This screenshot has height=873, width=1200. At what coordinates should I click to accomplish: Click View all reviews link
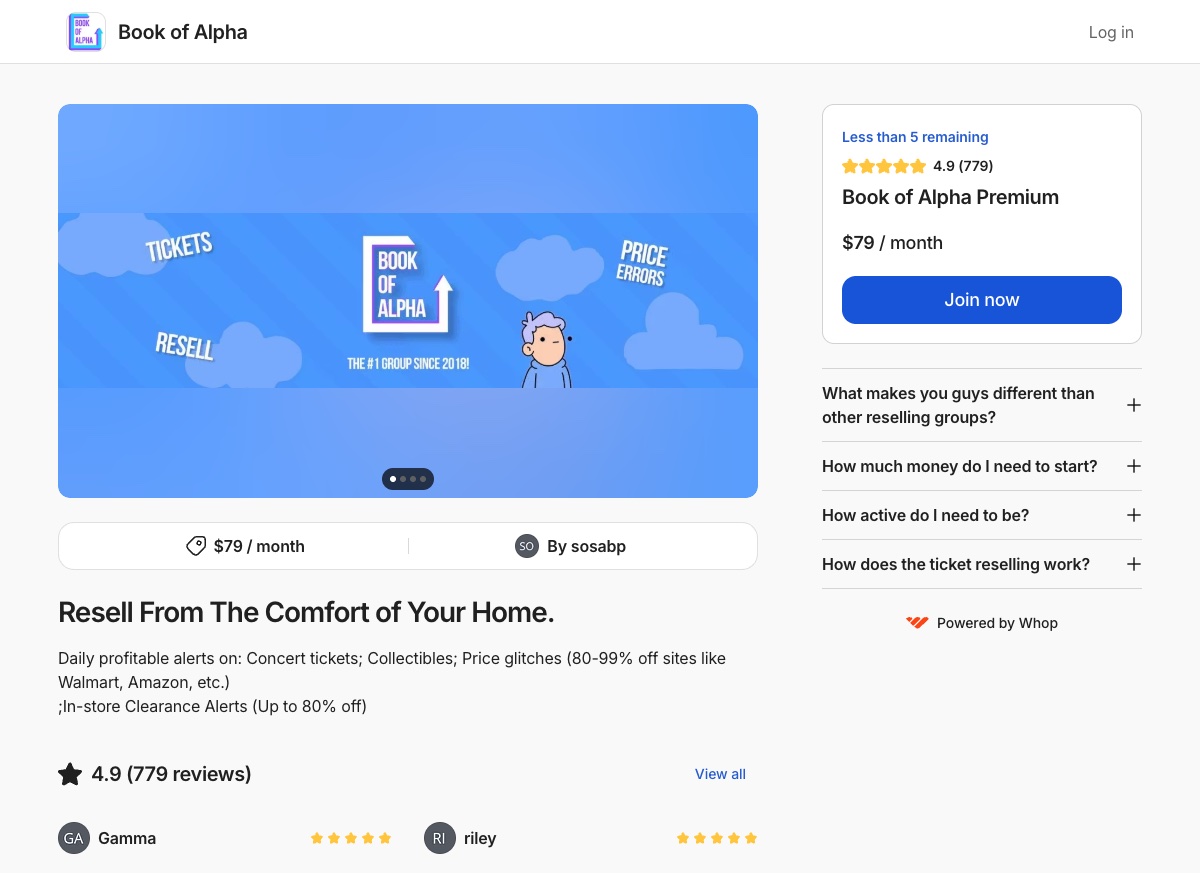pos(720,773)
